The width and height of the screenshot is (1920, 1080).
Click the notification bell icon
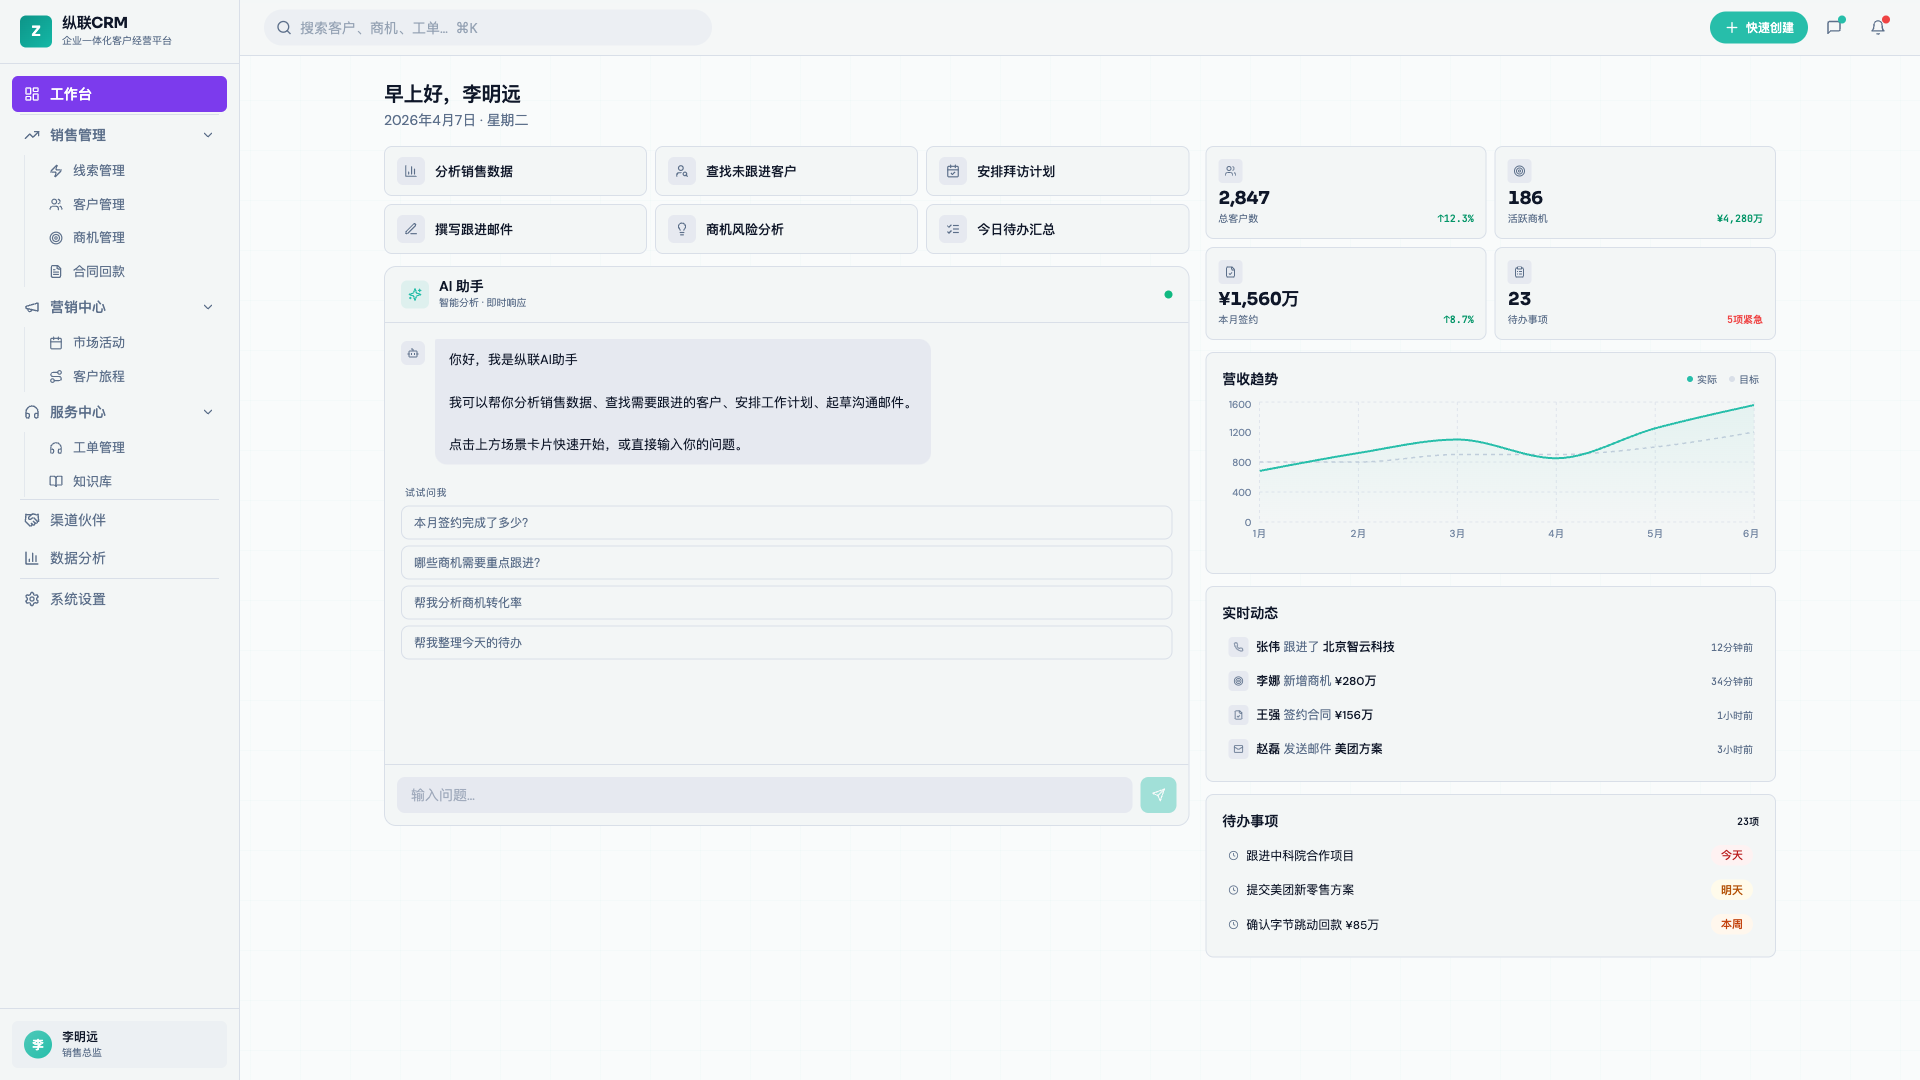[x=1879, y=27]
